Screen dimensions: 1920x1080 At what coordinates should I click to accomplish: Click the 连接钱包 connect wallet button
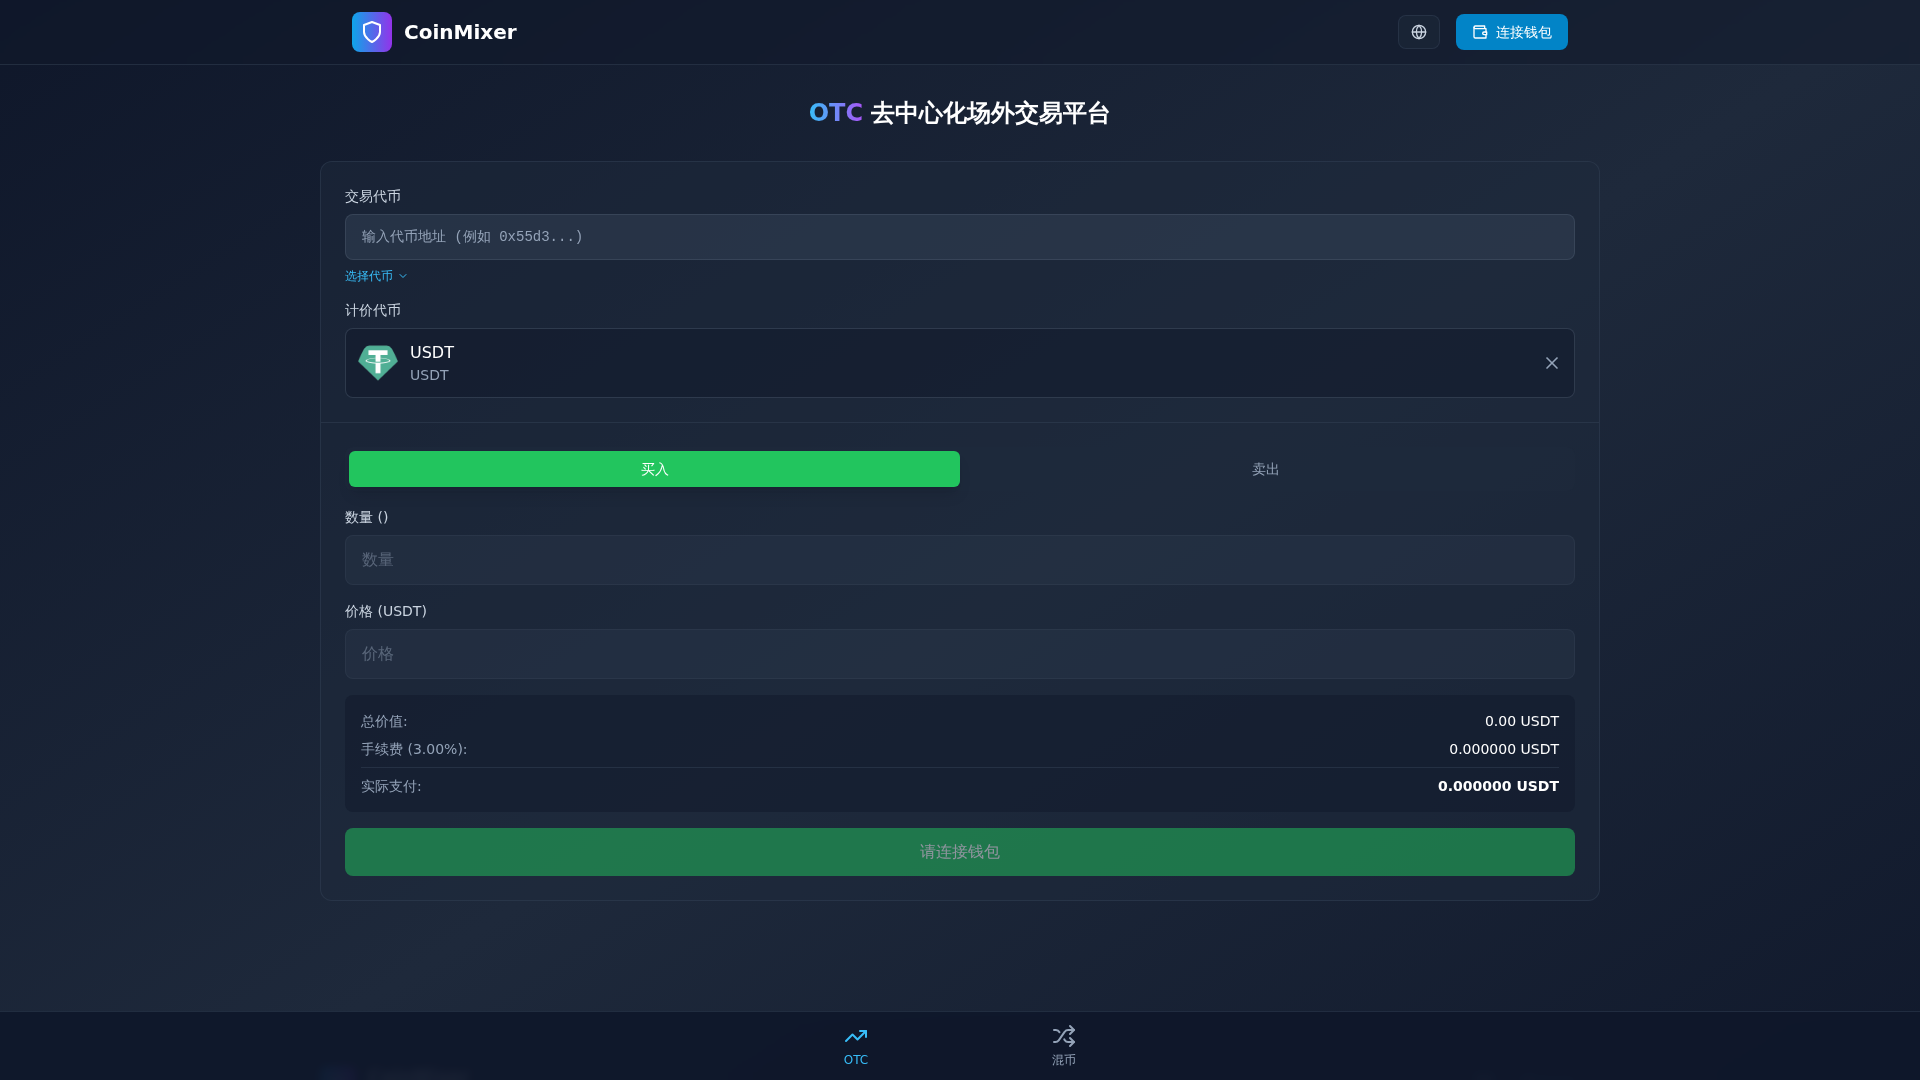[1512, 32]
